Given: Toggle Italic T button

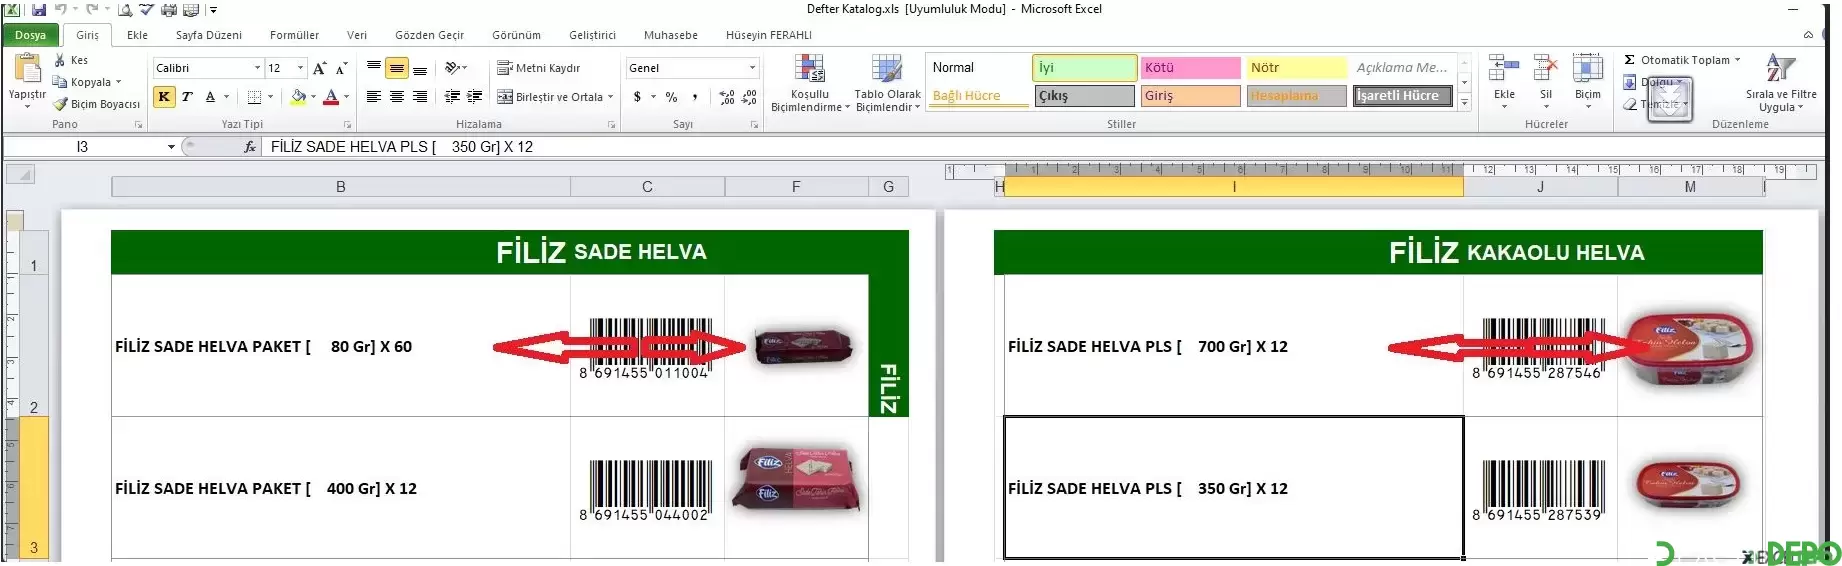Looking at the screenshot, I should point(186,97).
